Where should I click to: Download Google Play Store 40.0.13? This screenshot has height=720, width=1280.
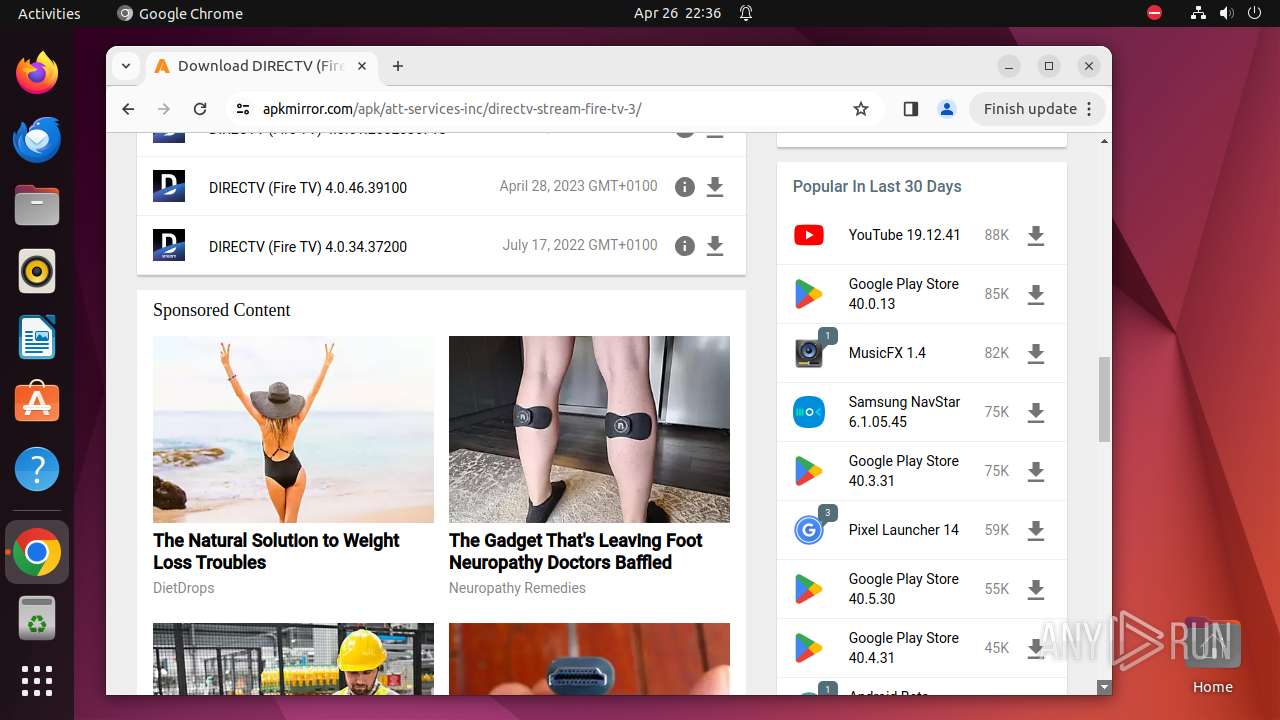(x=1036, y=295)
